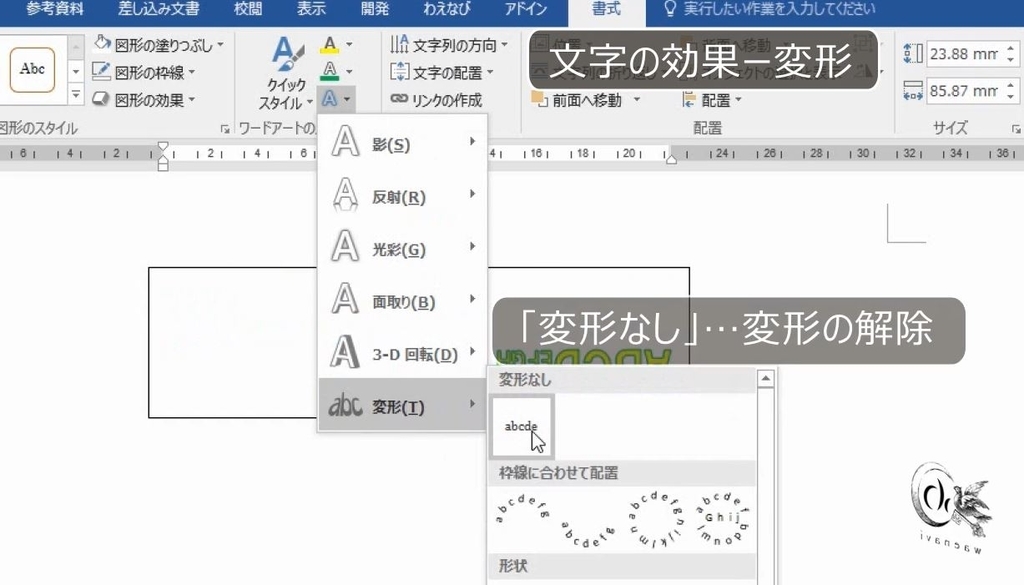This screenshot has width=1024, height=585.
Task: Click the transform gallery scroll-up arrow
Action: pos(766,379)
